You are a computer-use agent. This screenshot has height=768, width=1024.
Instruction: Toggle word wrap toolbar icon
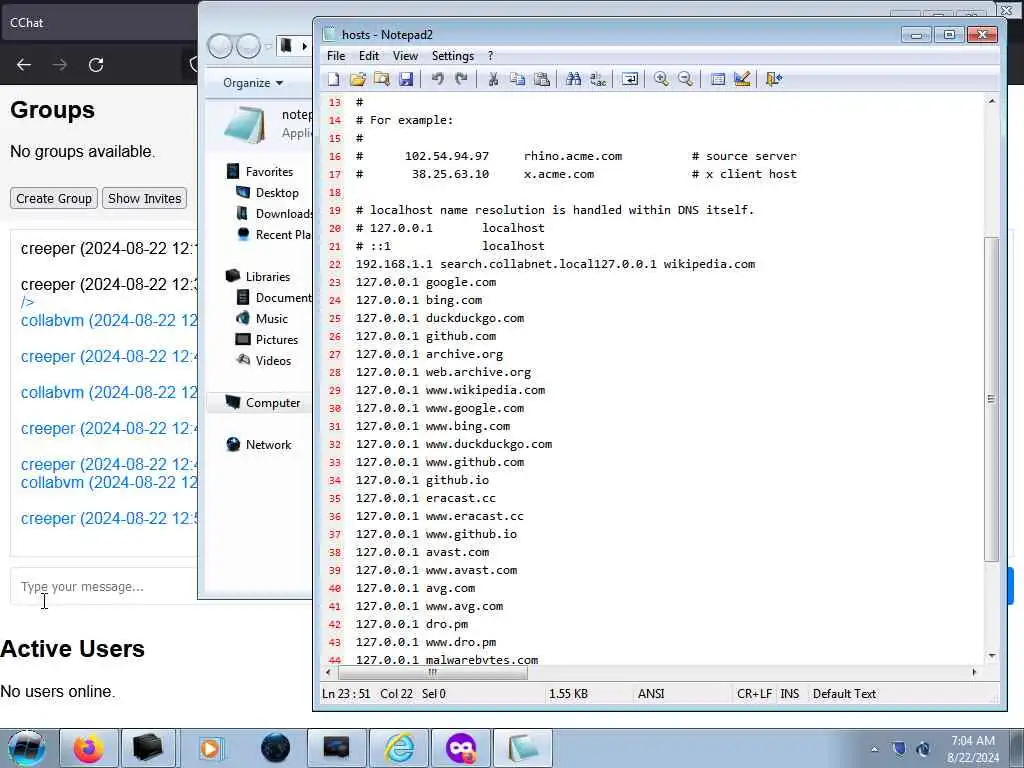click(630, 80)
